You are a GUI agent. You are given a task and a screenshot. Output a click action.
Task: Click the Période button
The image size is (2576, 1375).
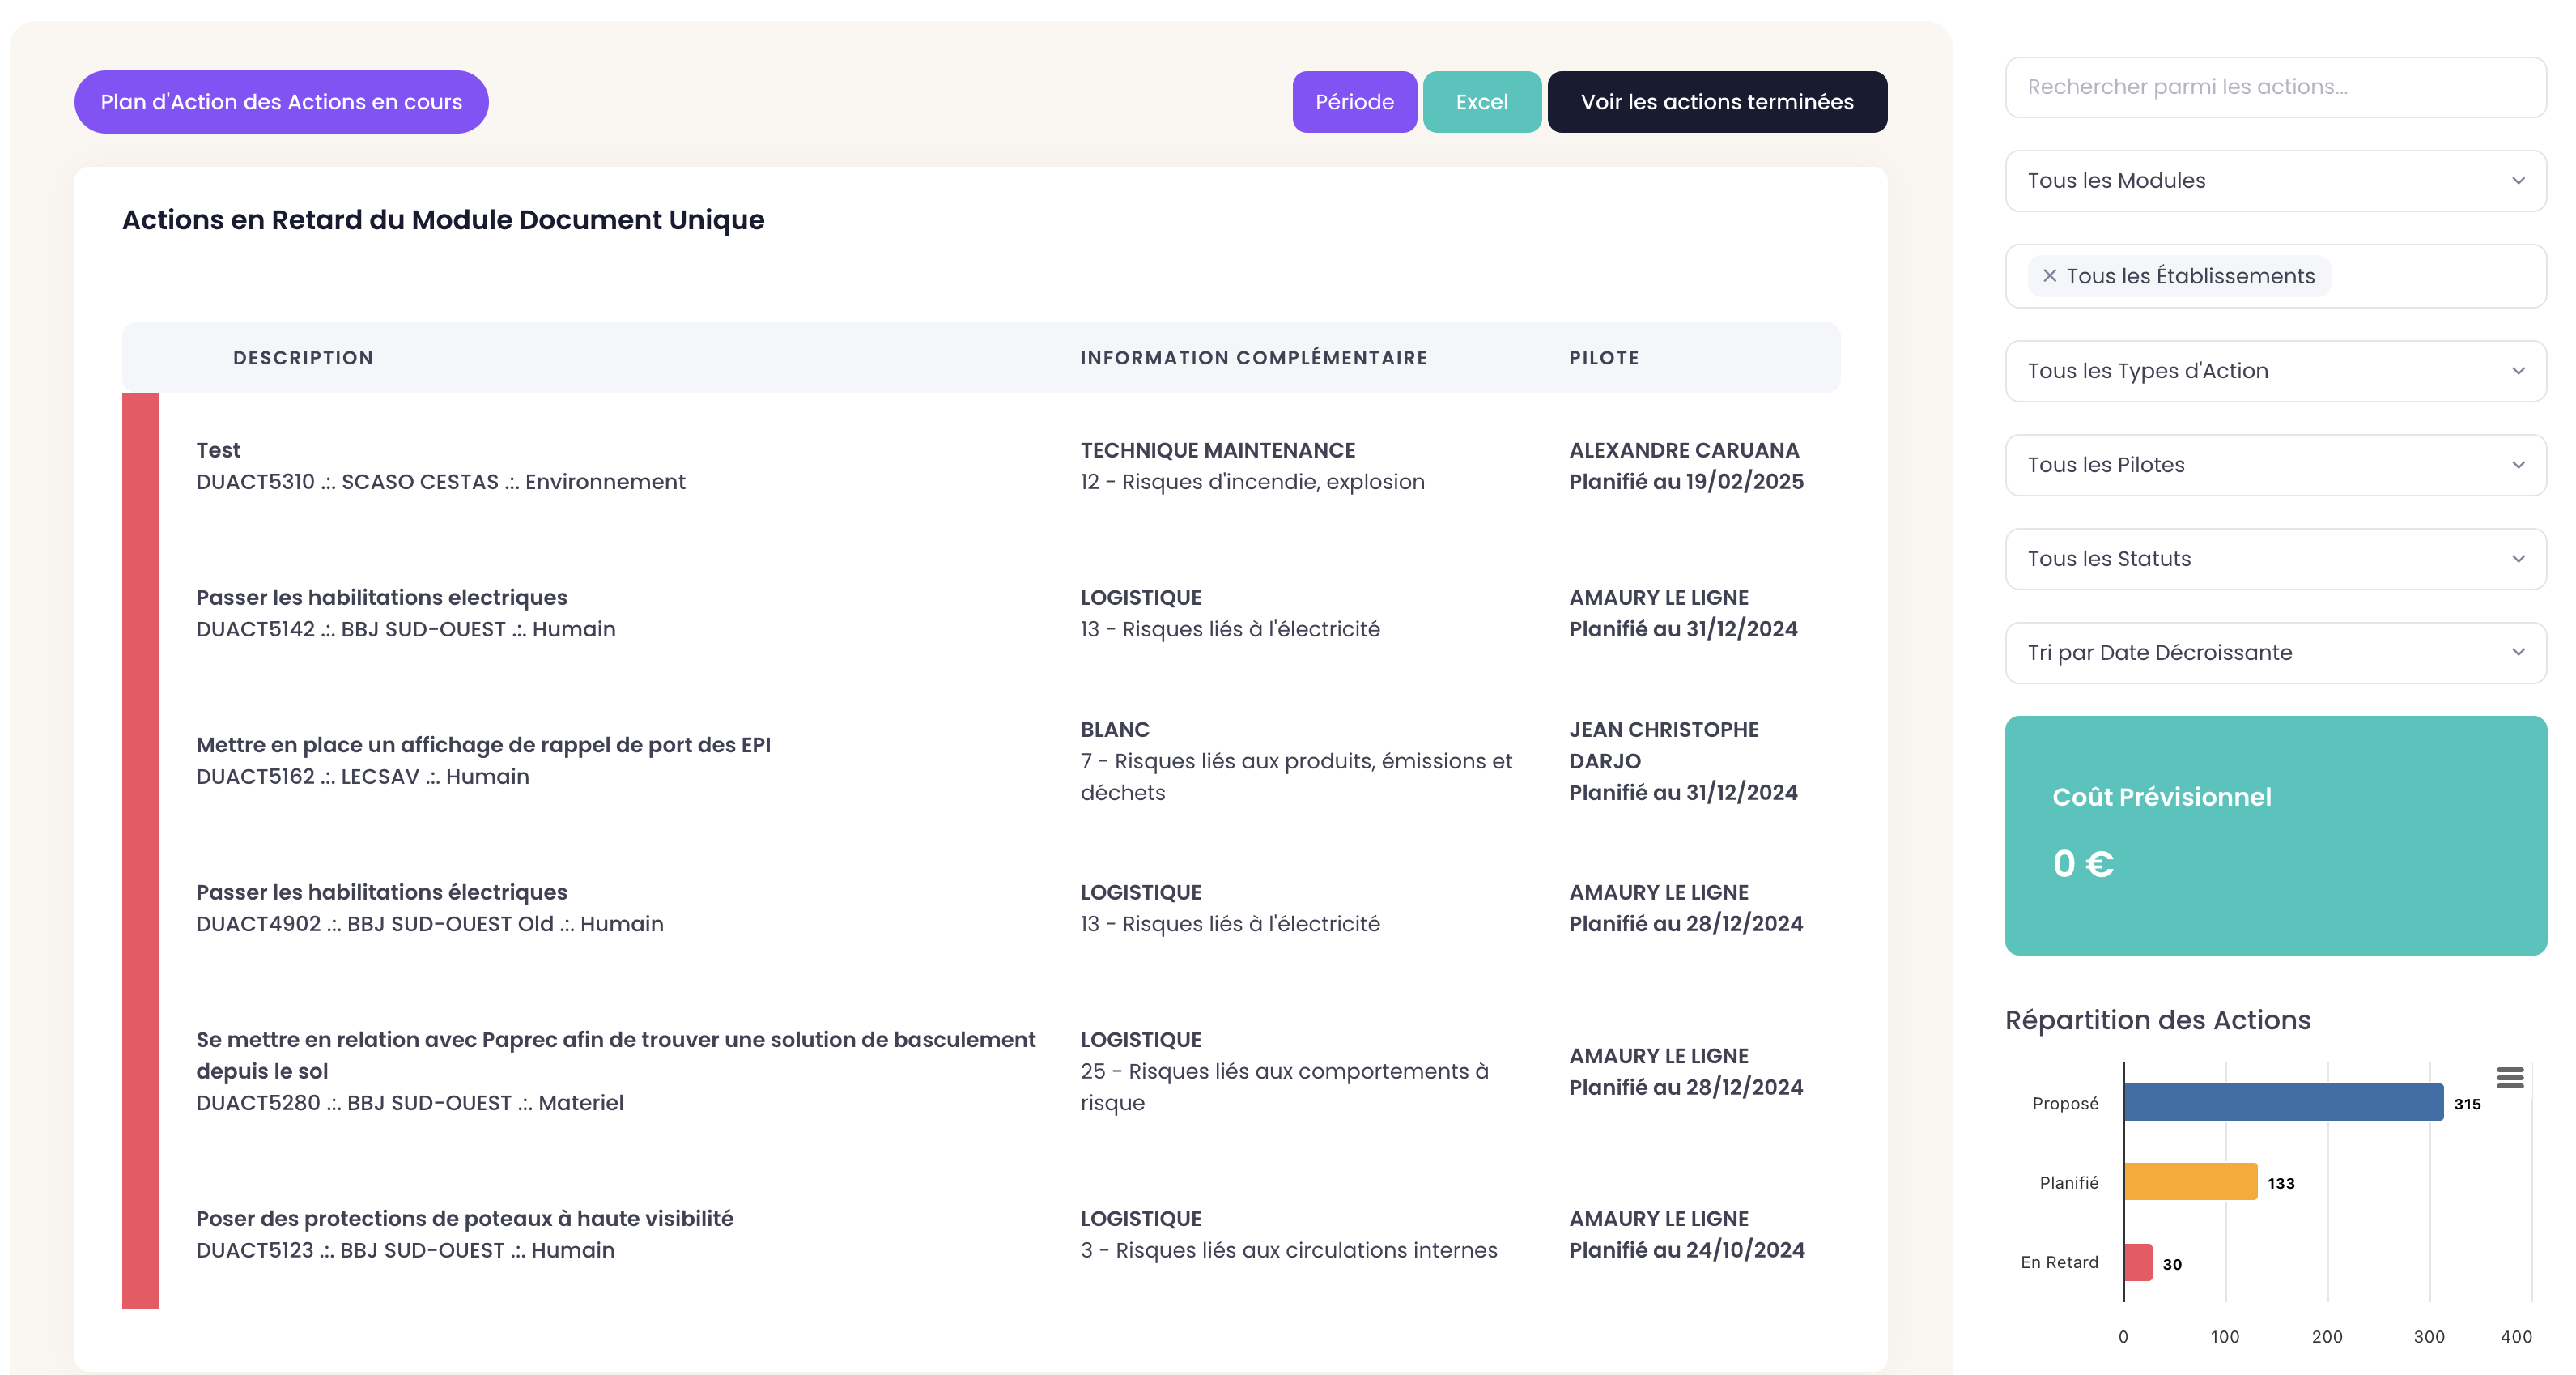pos(1354,102)
